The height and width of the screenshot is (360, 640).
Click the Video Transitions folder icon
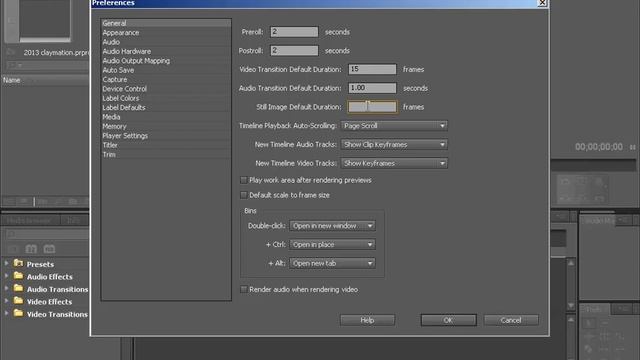tap(18, 313)
